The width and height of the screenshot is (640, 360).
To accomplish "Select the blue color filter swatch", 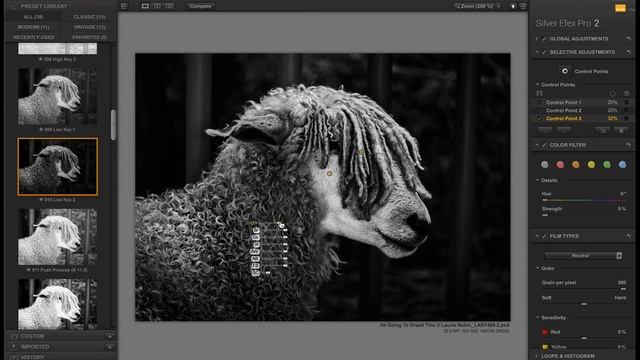I will coord(622,164).
